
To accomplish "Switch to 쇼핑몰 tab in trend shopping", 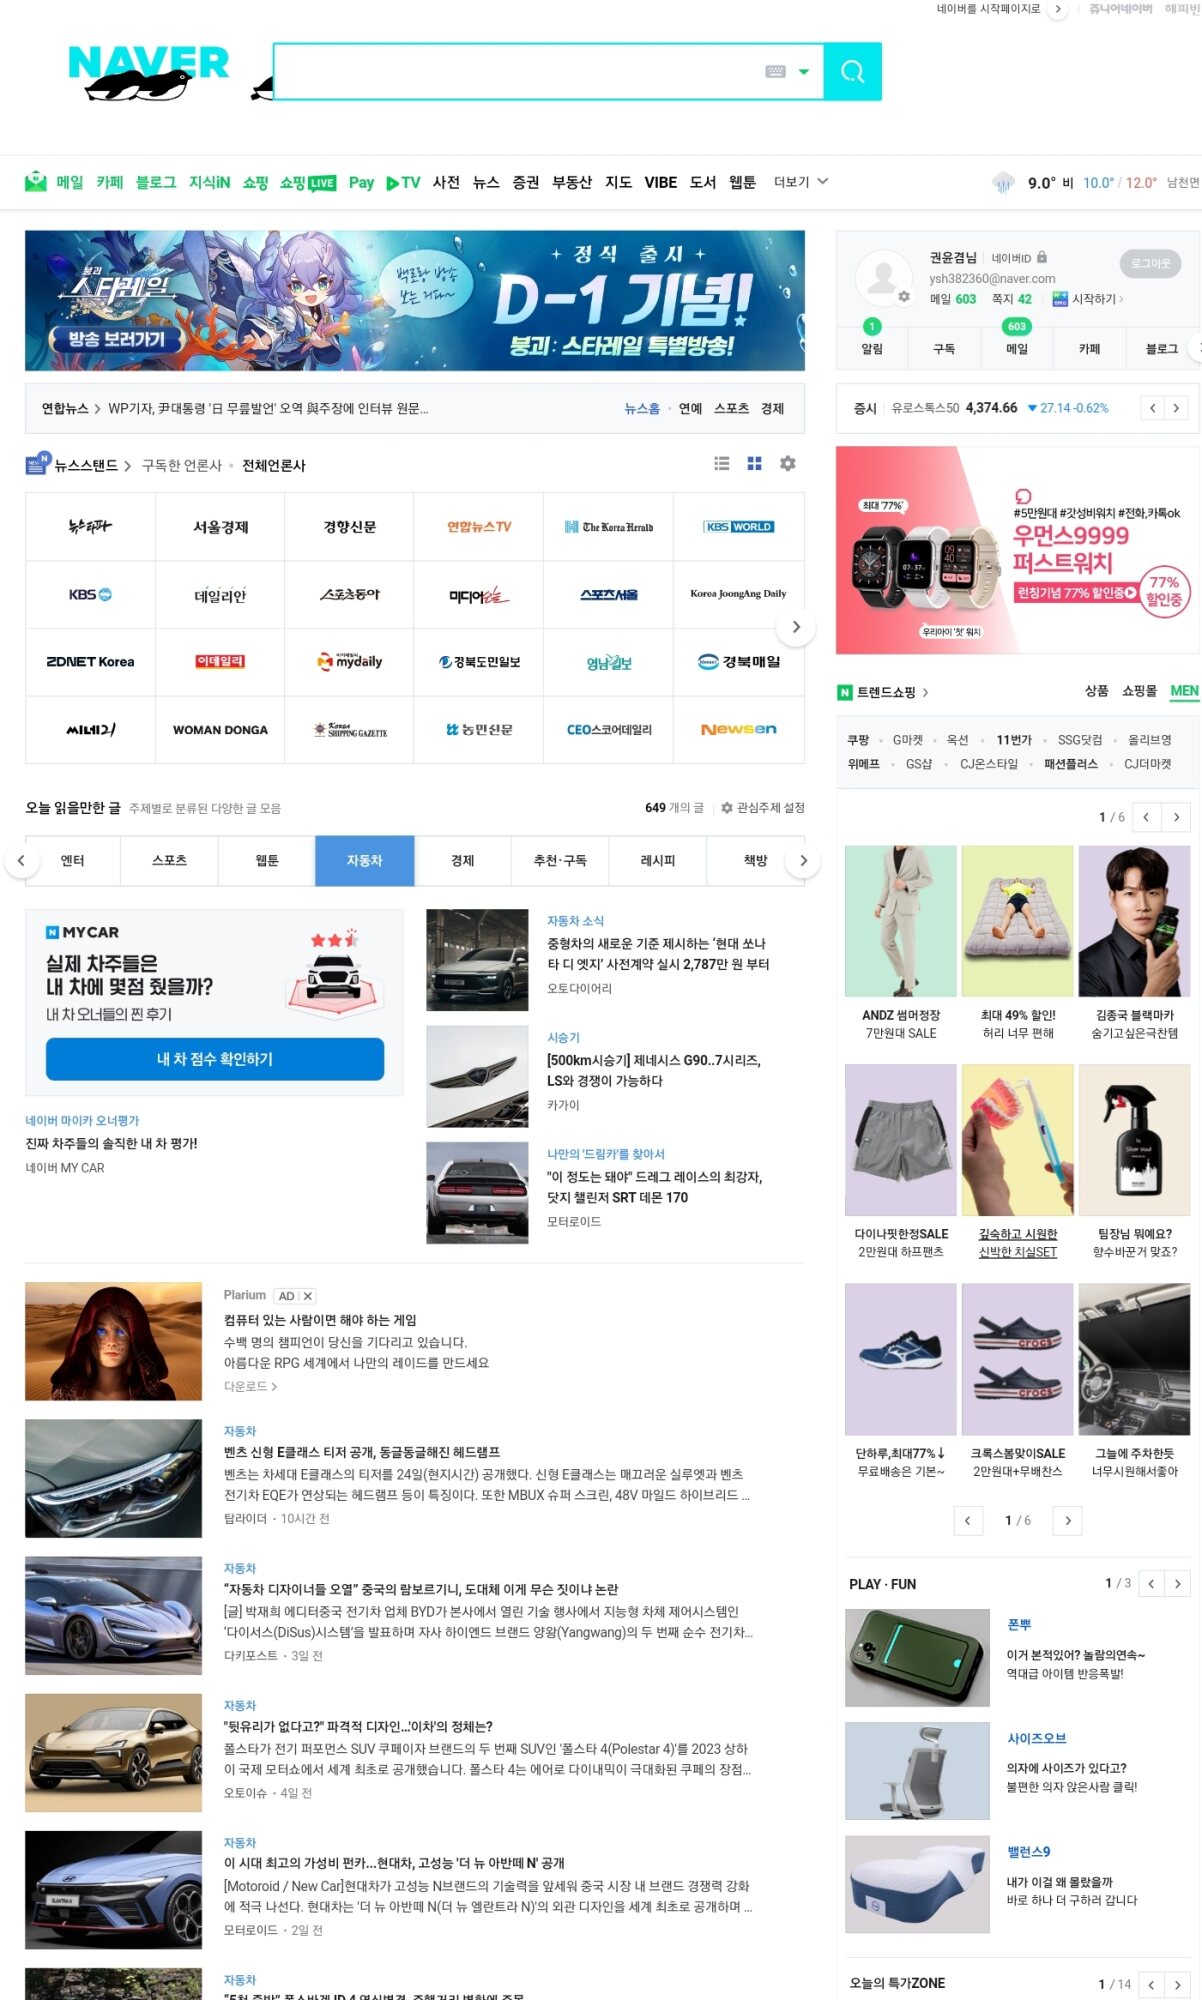I will (x=1139, y=691).
